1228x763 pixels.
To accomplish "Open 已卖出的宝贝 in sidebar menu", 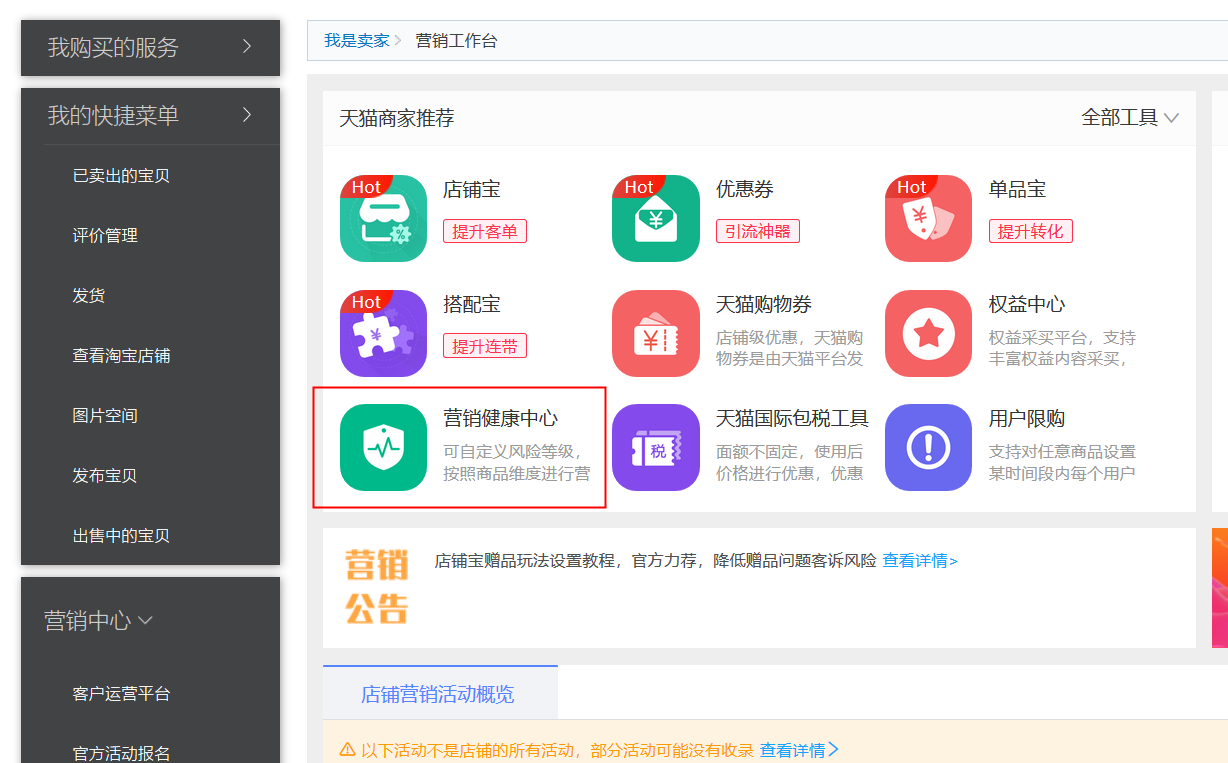I will click(x=121, y=176).
